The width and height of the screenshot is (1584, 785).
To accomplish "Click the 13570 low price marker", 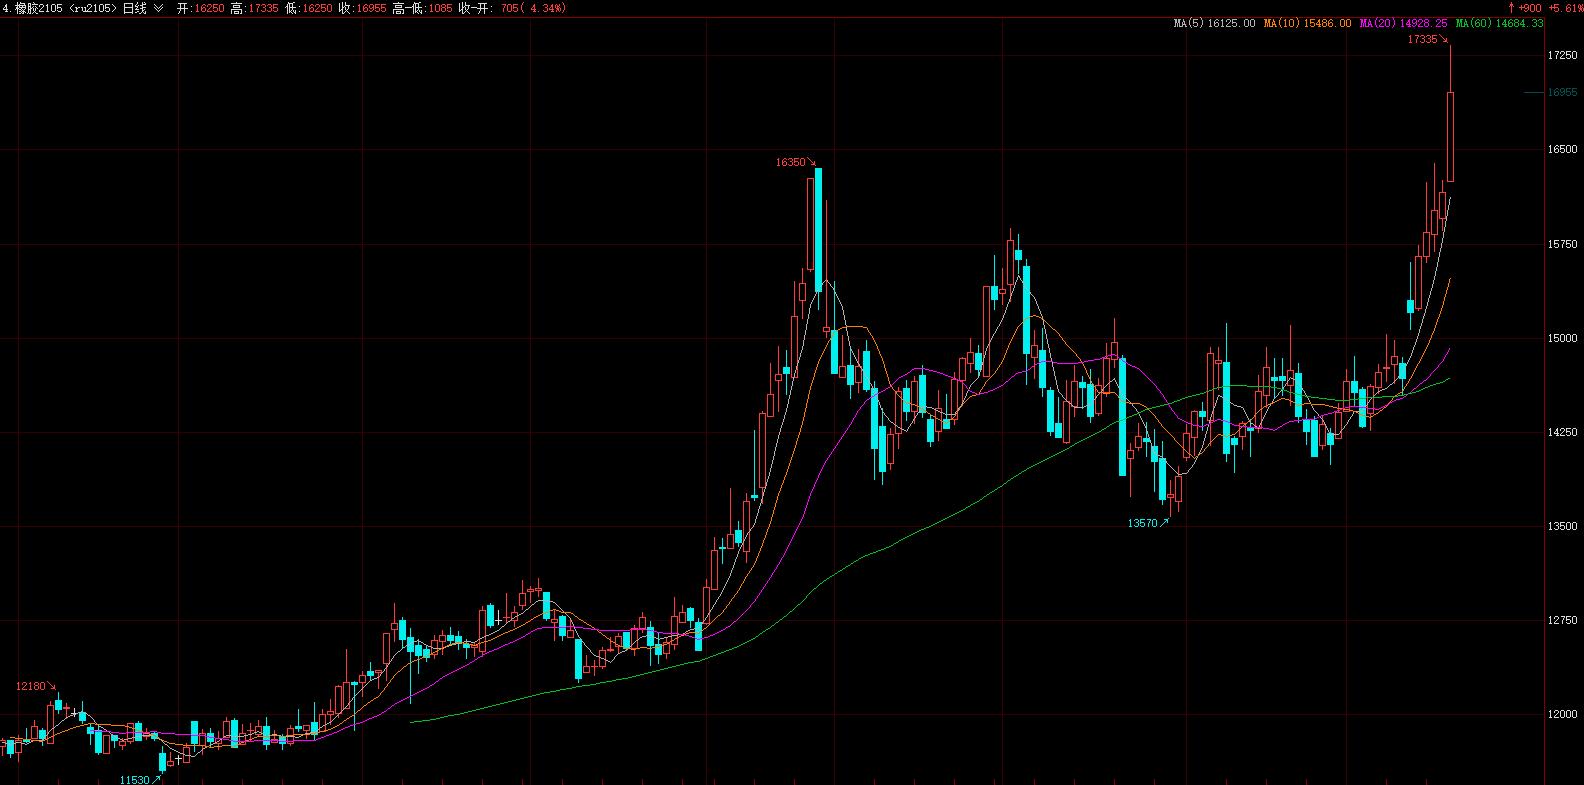I will tap(1142, 523).
